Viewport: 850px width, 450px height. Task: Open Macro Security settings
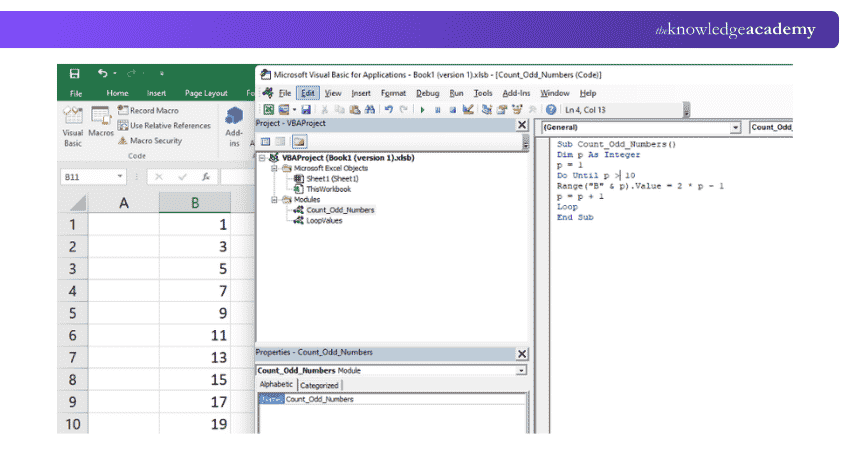(150, 140)
